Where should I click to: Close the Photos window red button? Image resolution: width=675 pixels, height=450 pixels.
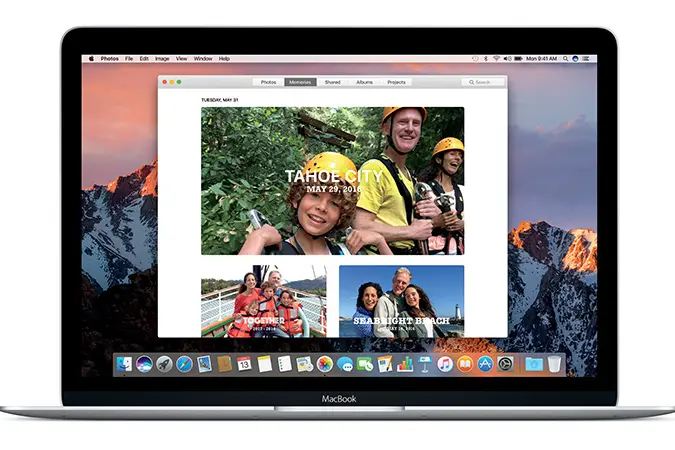tap(164, 82)
